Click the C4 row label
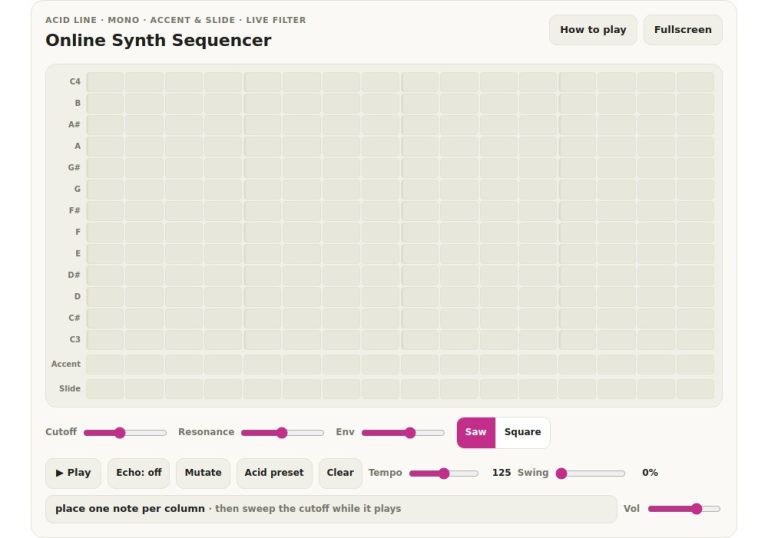The height and width of the screenshot is (538, 768). 74,82
